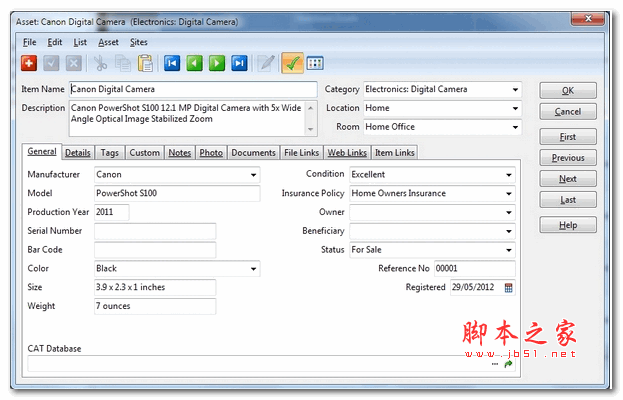
Task: Click the grid view icon in toolbar
Action: [x=315, y=63]
